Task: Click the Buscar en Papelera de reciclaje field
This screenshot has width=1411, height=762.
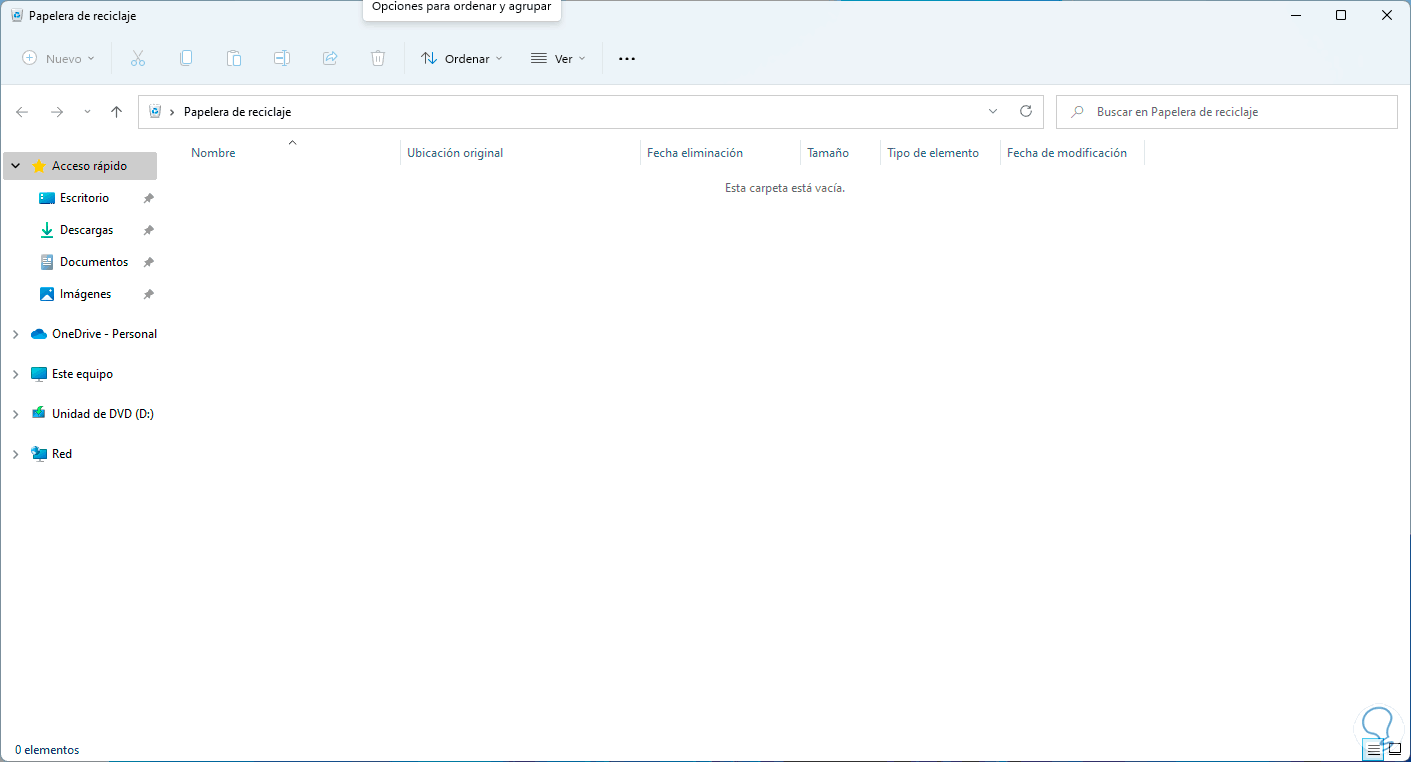Action: [1227, 112]
